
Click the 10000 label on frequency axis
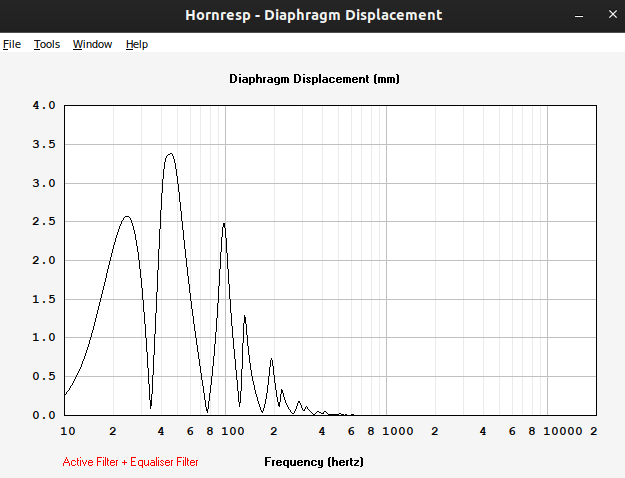point(562,431)
